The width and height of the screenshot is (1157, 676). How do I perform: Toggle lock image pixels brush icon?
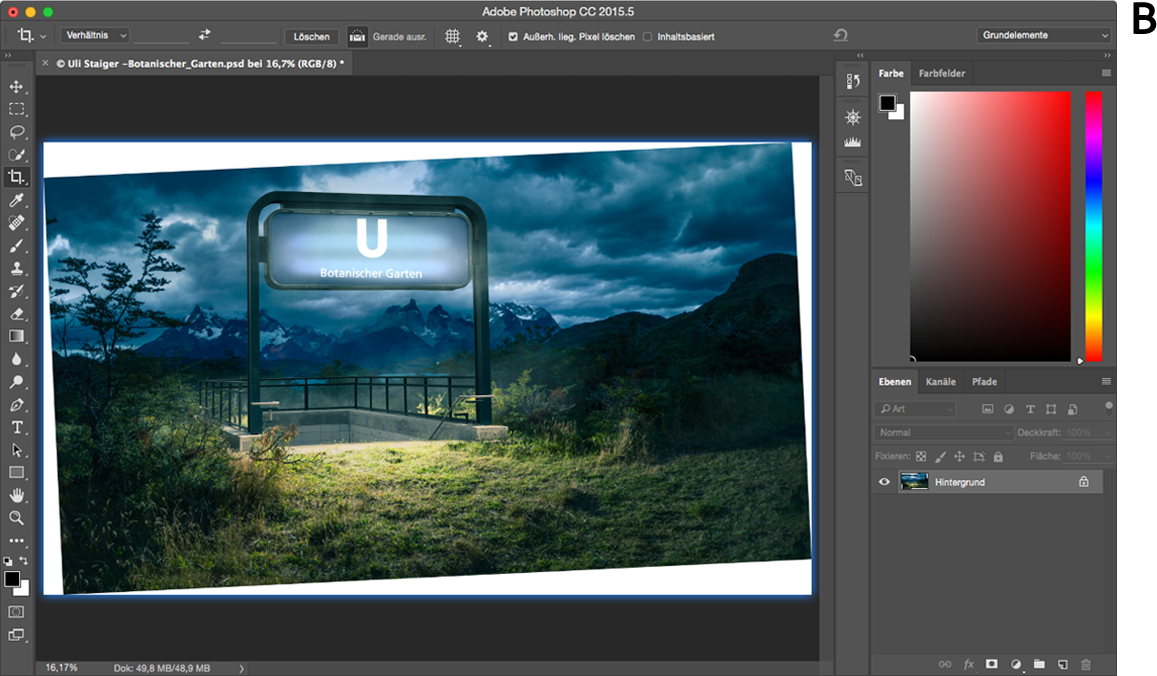click(940, 457)
